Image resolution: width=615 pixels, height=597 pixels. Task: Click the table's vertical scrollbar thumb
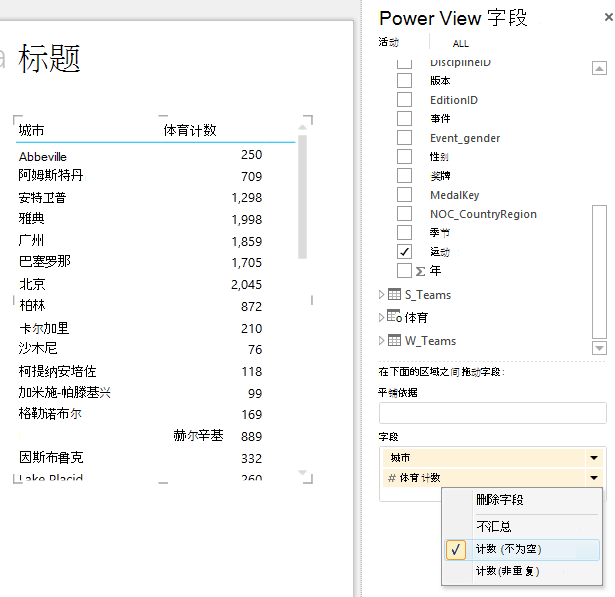pos(302,197)
